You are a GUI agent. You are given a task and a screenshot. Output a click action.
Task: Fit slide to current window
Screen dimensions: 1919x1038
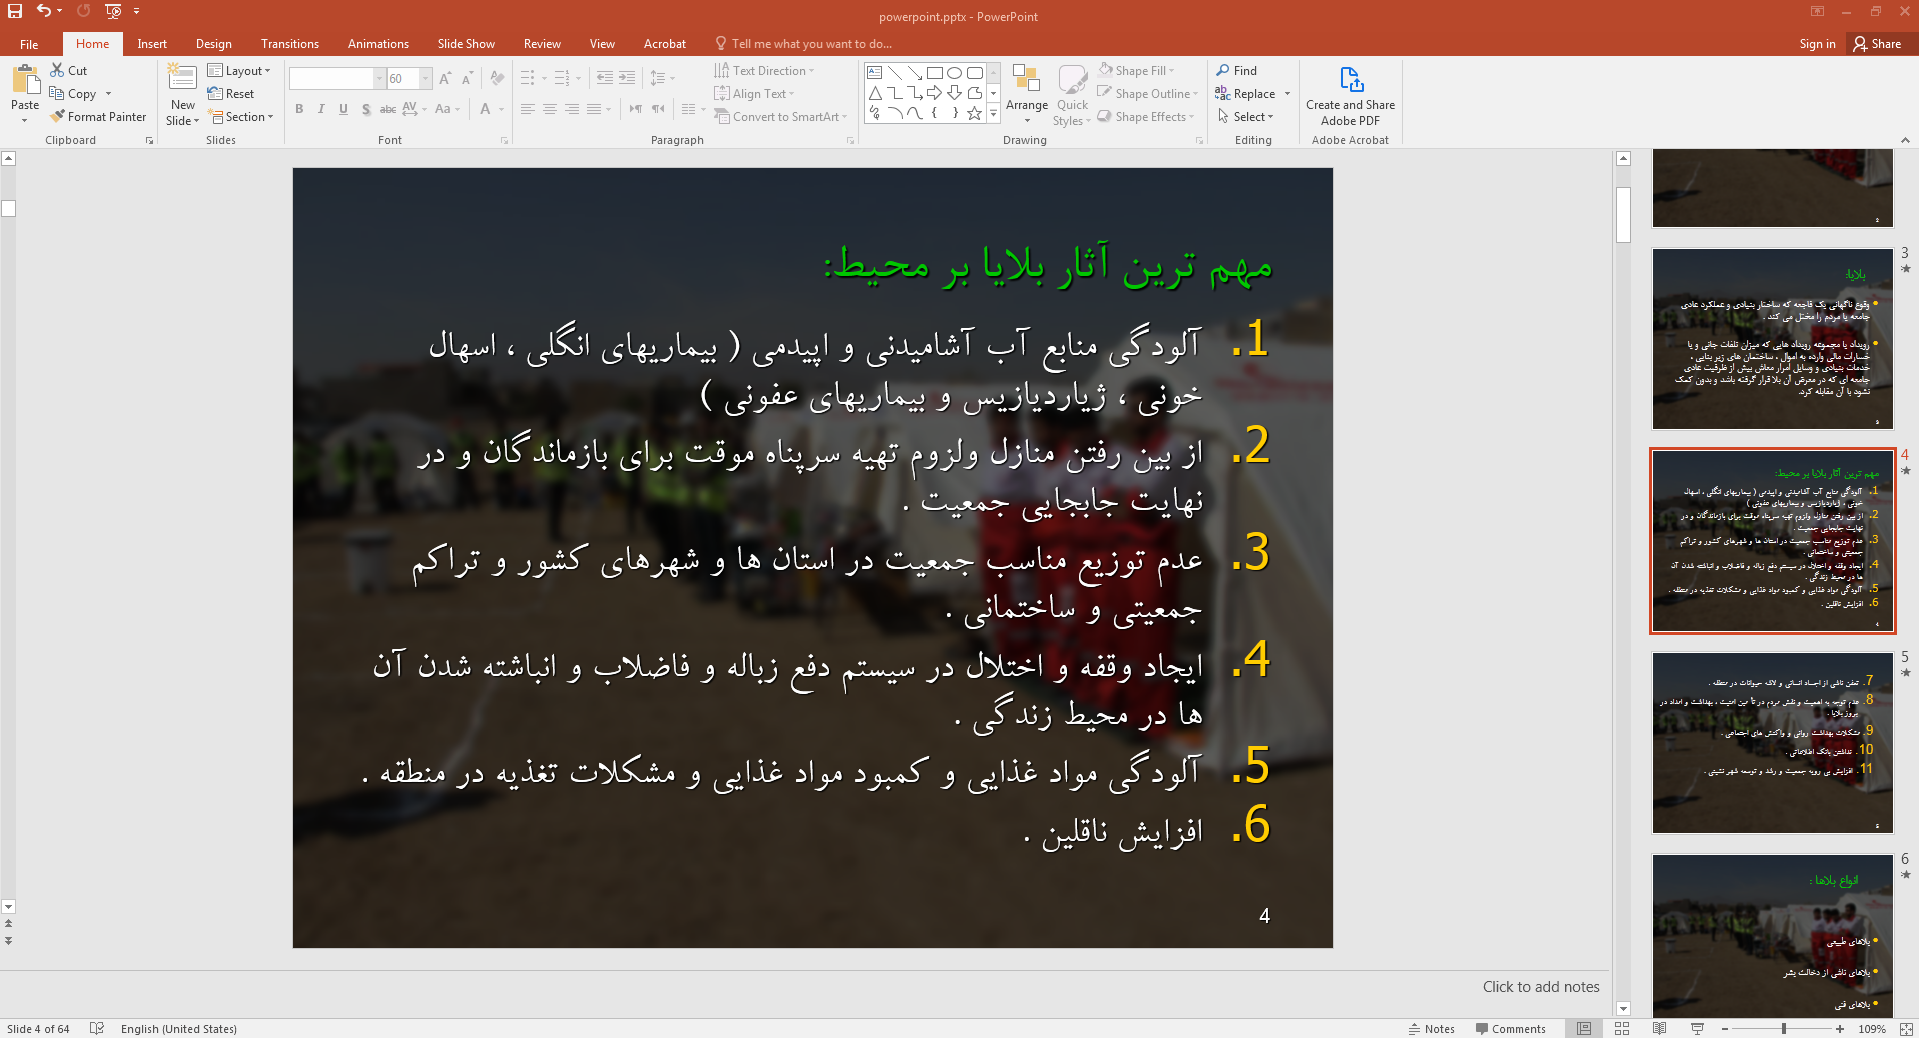(x=1906, y=1028)
